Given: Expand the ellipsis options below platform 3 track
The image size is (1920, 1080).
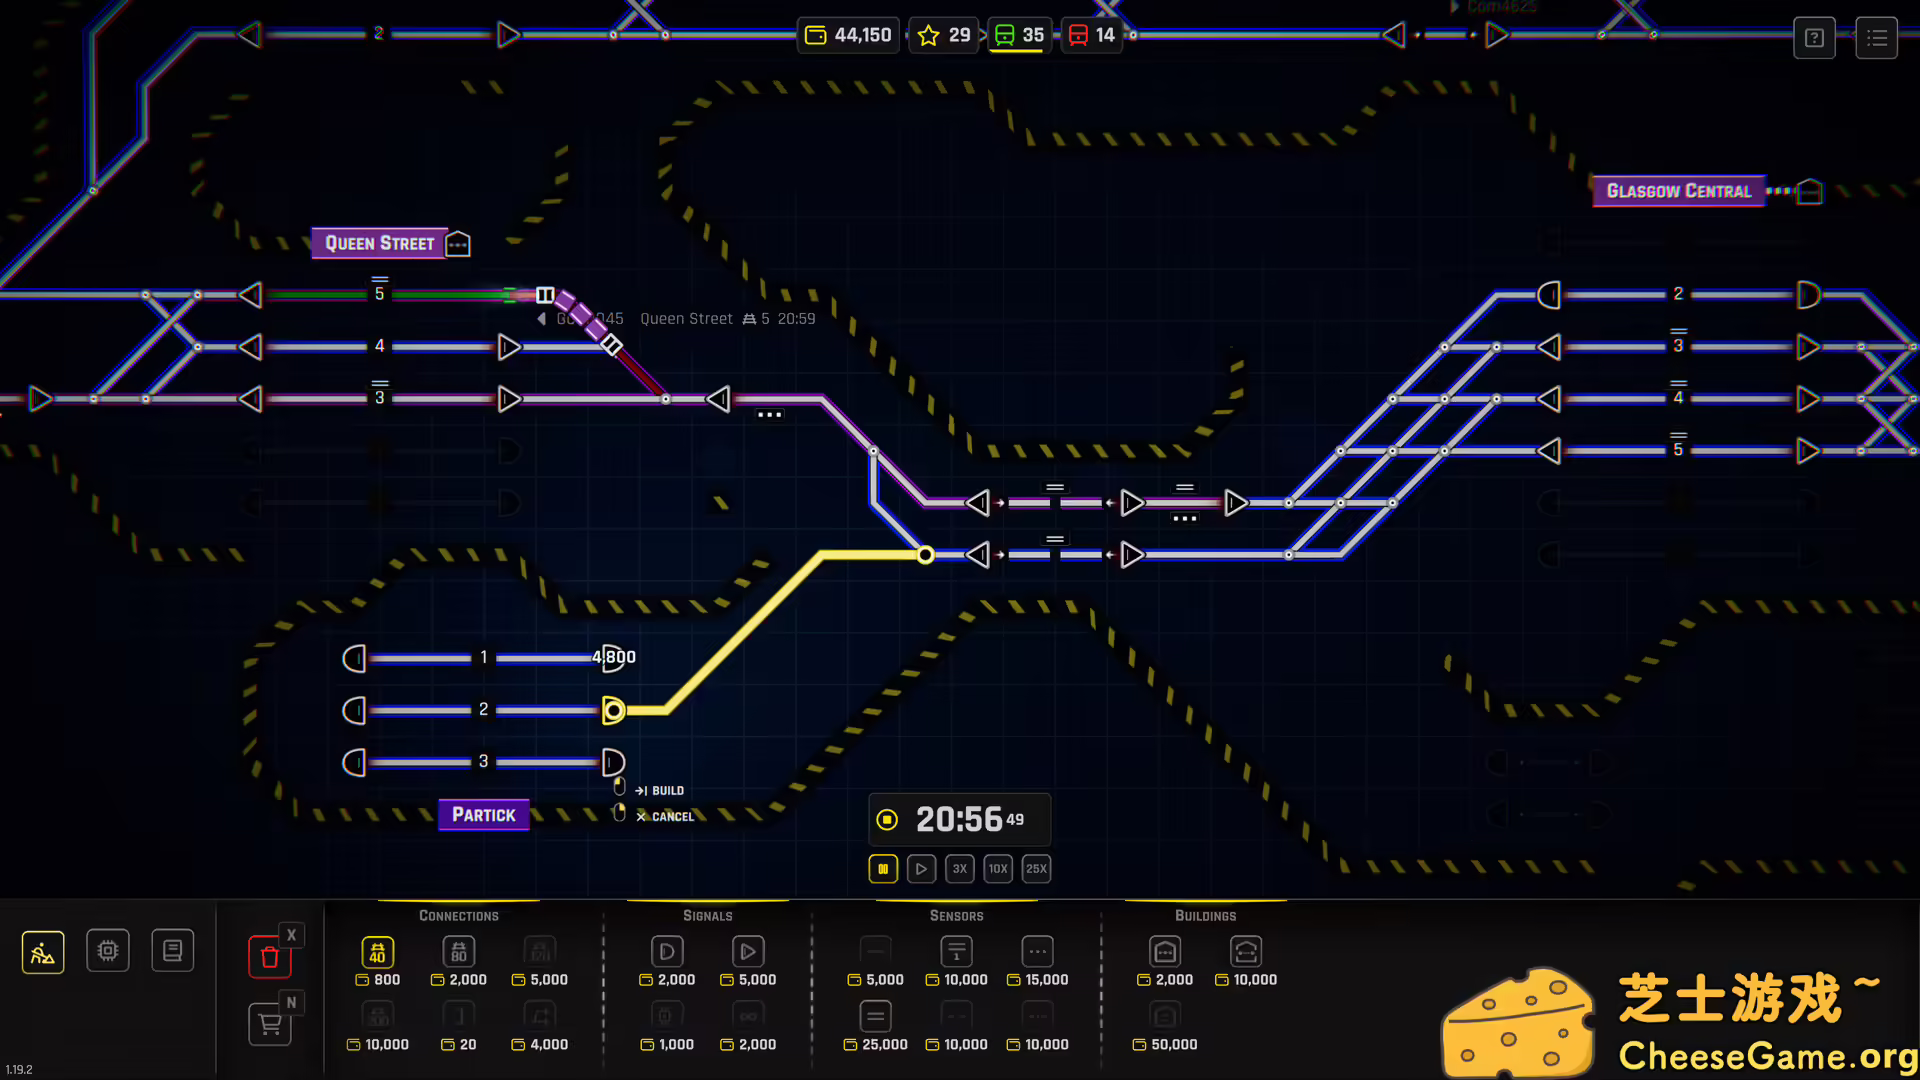Looking at the screenshot, I should coord(768,414).
